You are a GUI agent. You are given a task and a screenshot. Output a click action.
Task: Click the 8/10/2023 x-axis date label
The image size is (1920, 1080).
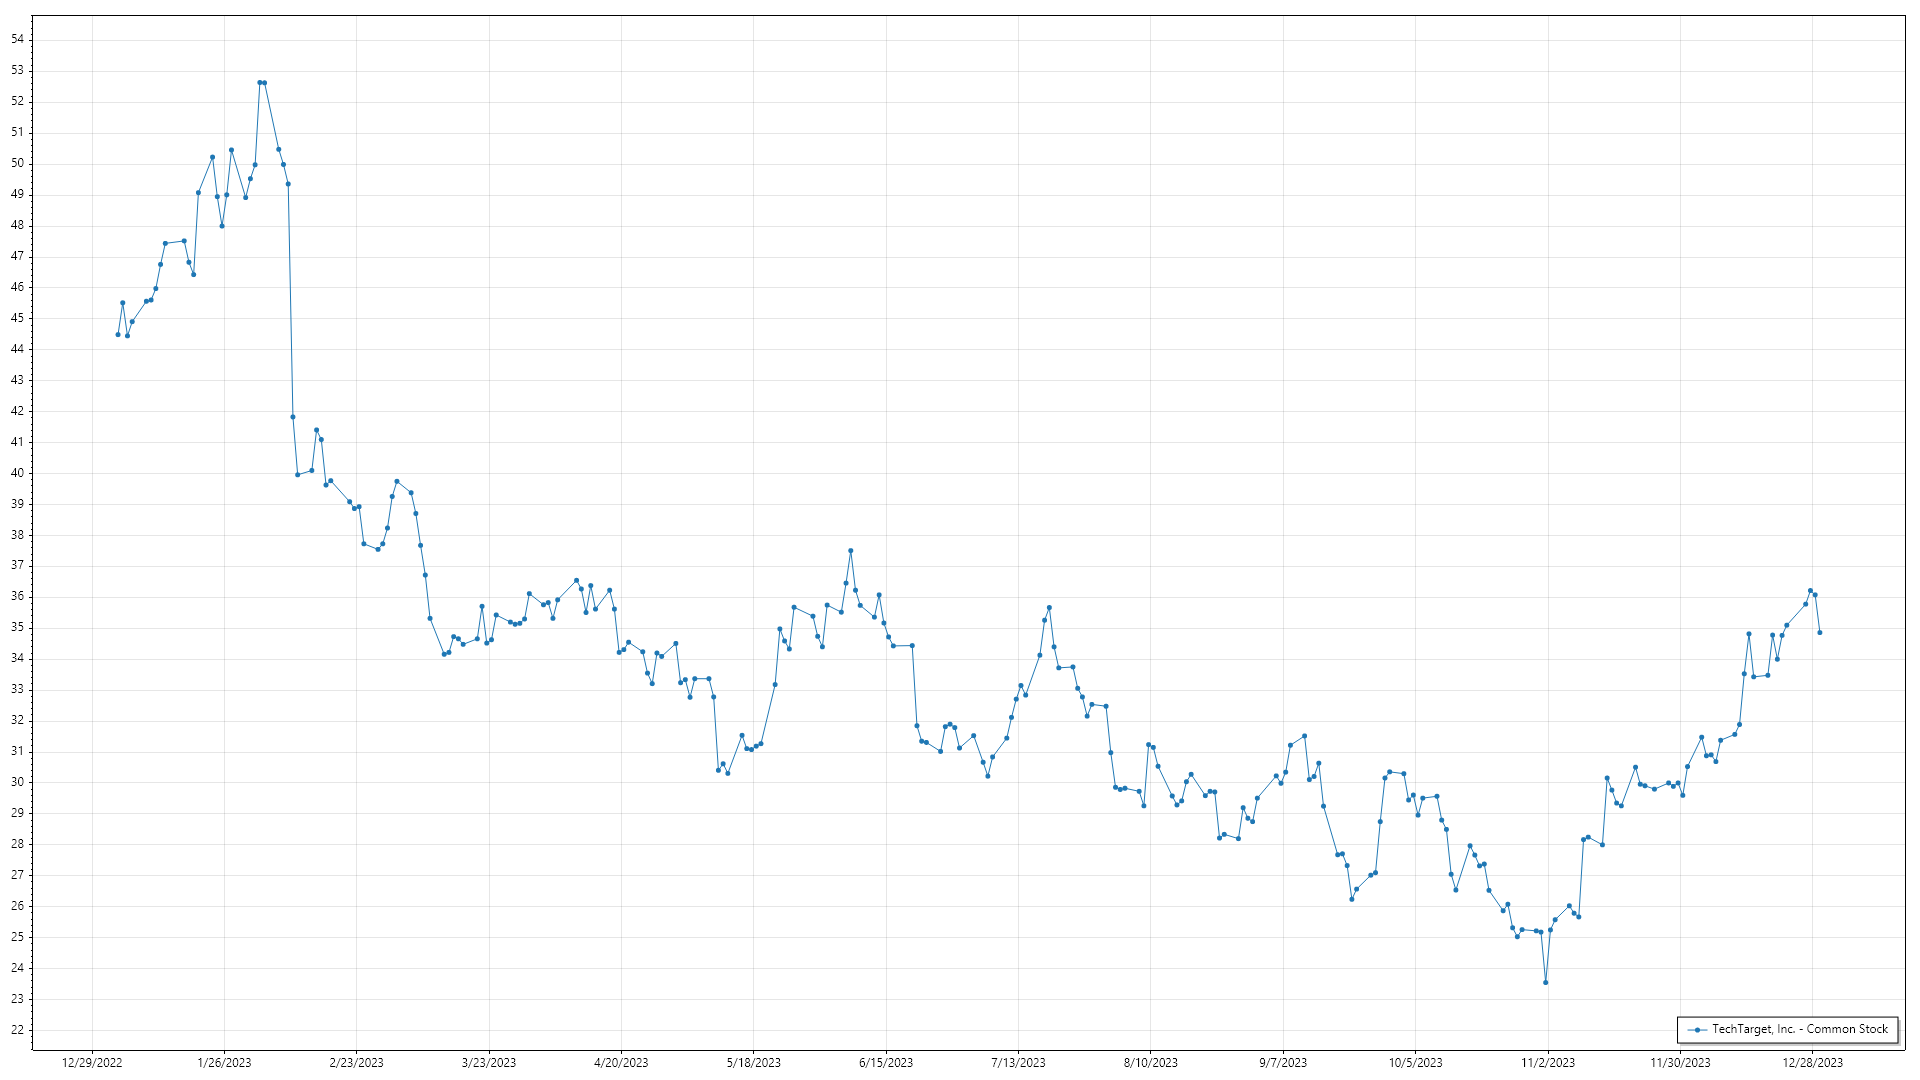(1151, 1063)
